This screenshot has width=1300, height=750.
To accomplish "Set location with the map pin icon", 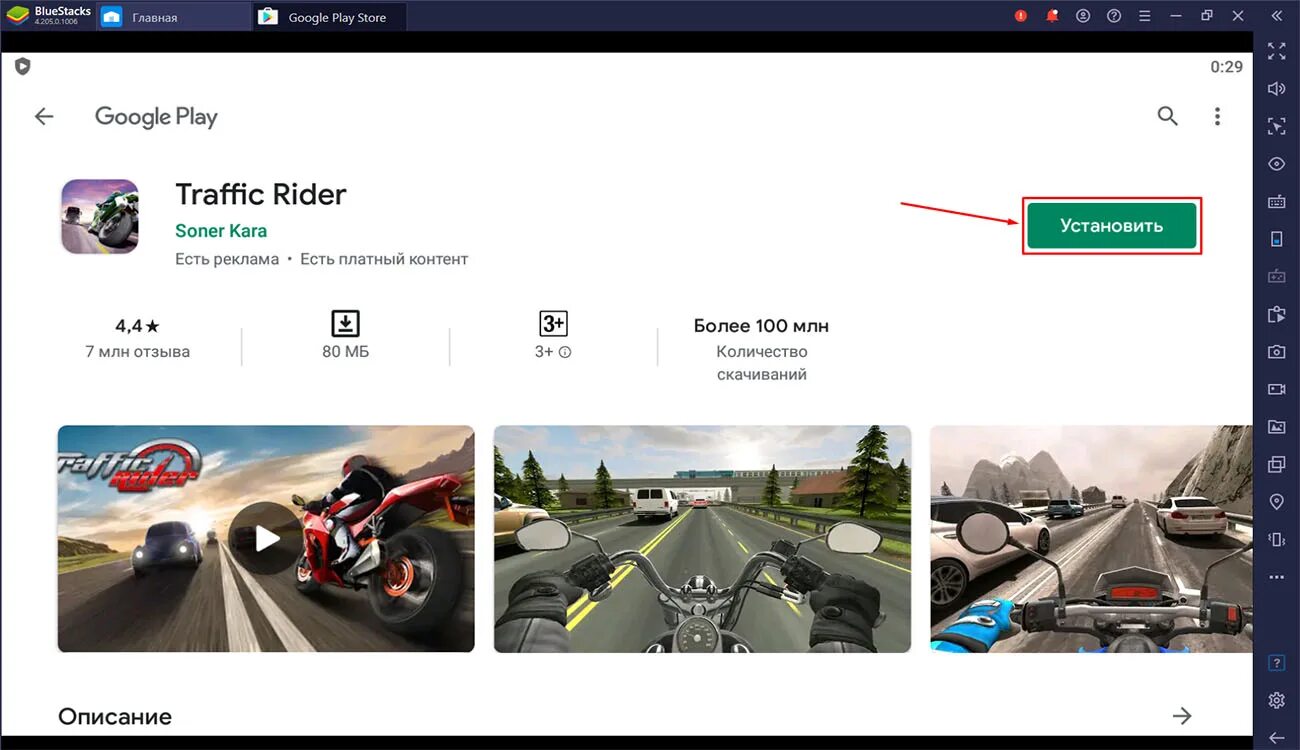I will [1276, 502].
